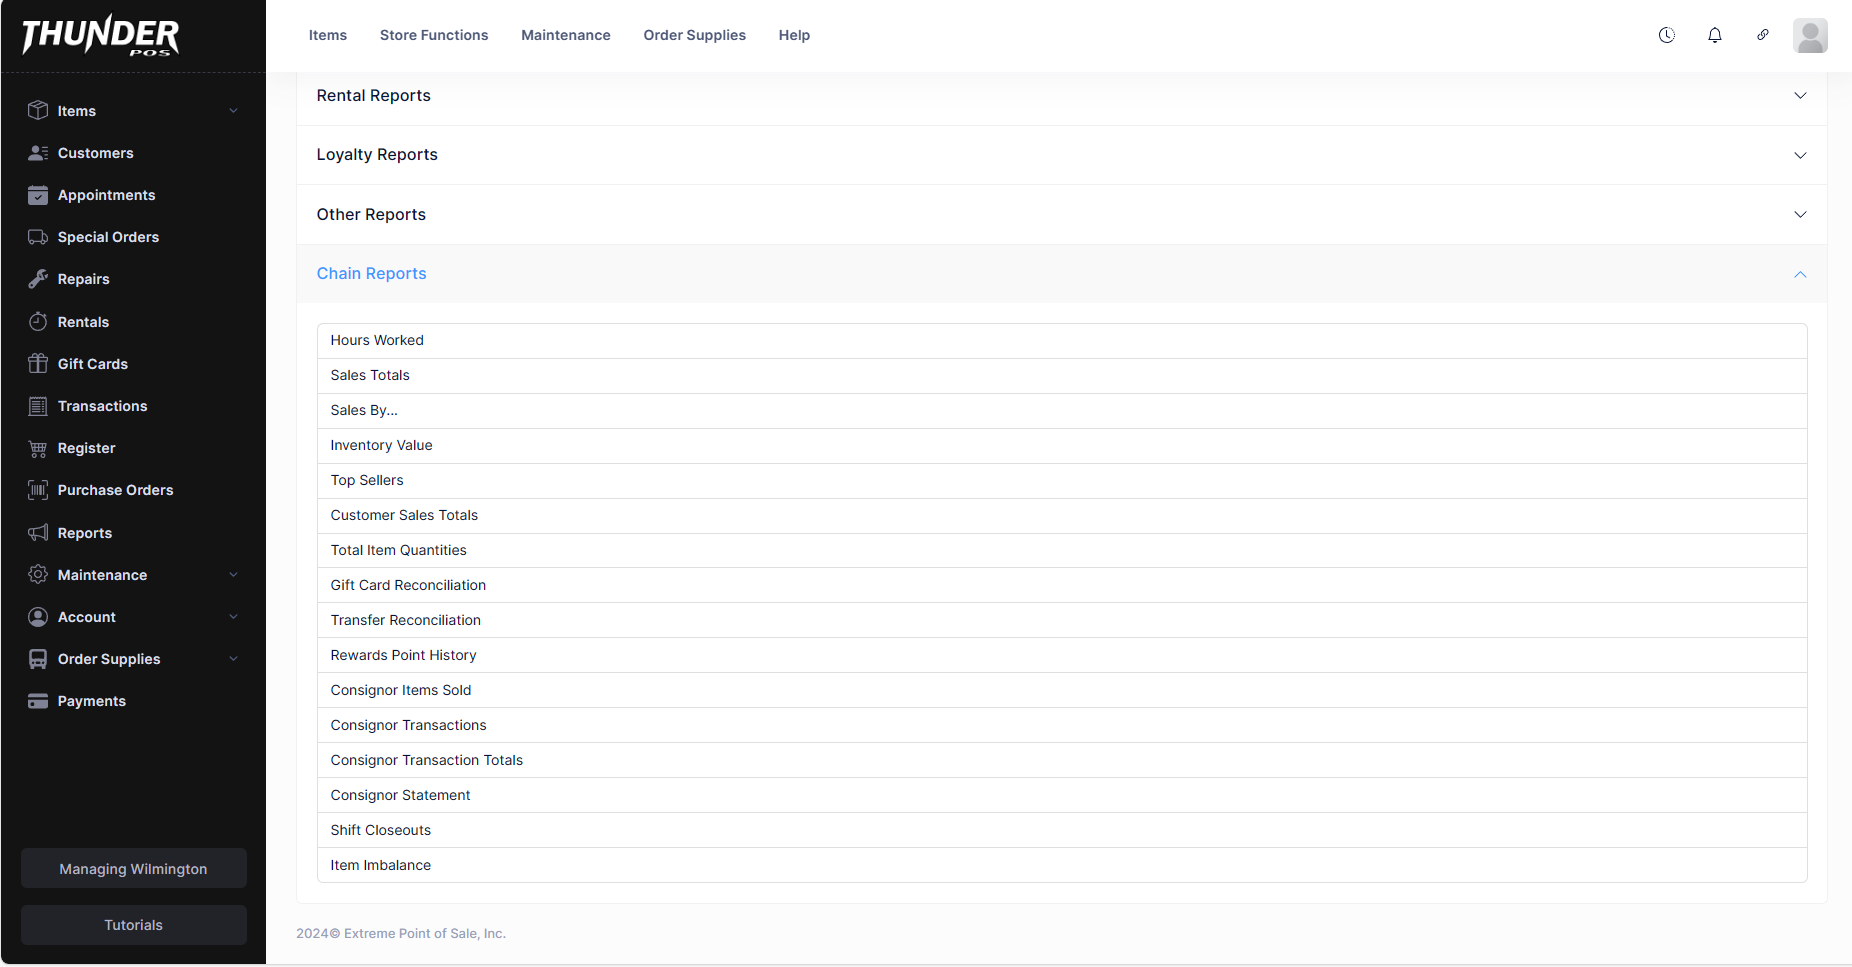Image resolution: width=1852 pixels, height=967 pixels.
Task: Expand the Maintenance sidebar submenu
Action: click(233, 575)
